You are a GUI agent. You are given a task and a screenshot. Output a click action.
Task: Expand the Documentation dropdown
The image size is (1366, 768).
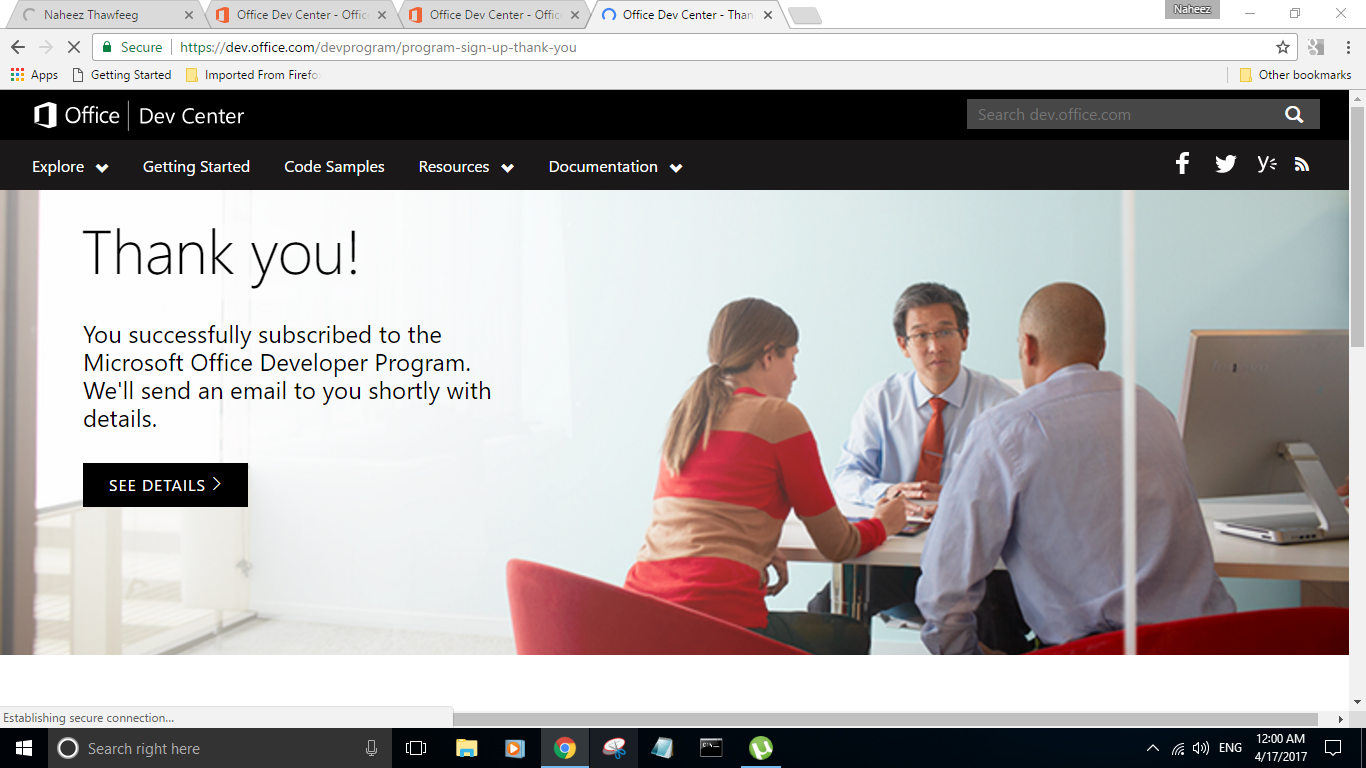point(614,167)
